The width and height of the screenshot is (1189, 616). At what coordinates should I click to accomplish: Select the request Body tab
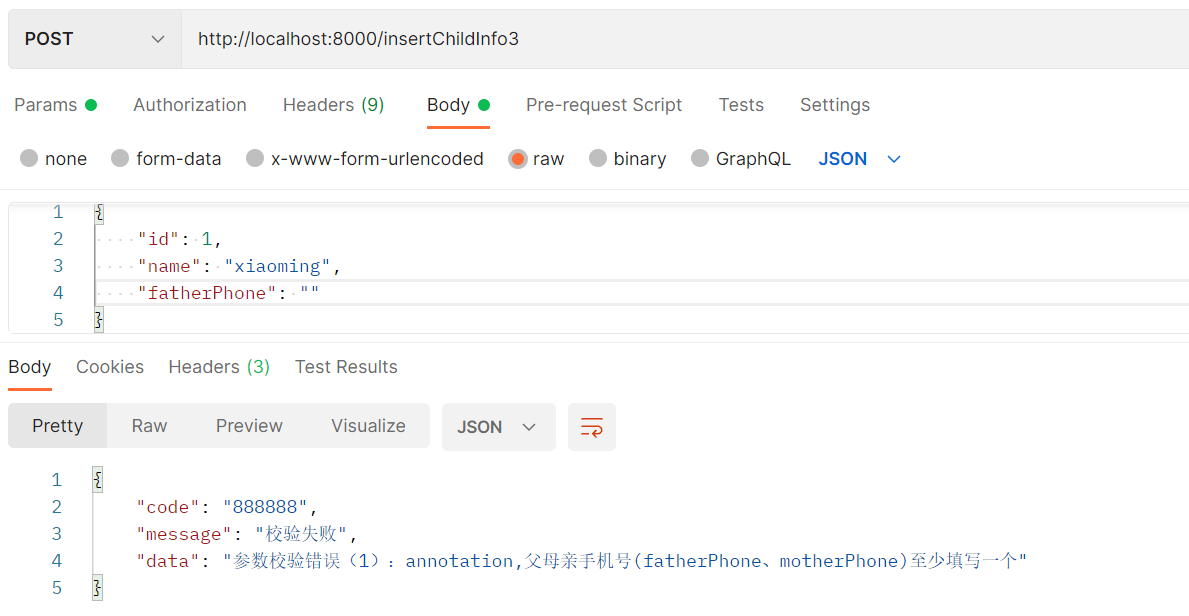(x=458, y=105)
